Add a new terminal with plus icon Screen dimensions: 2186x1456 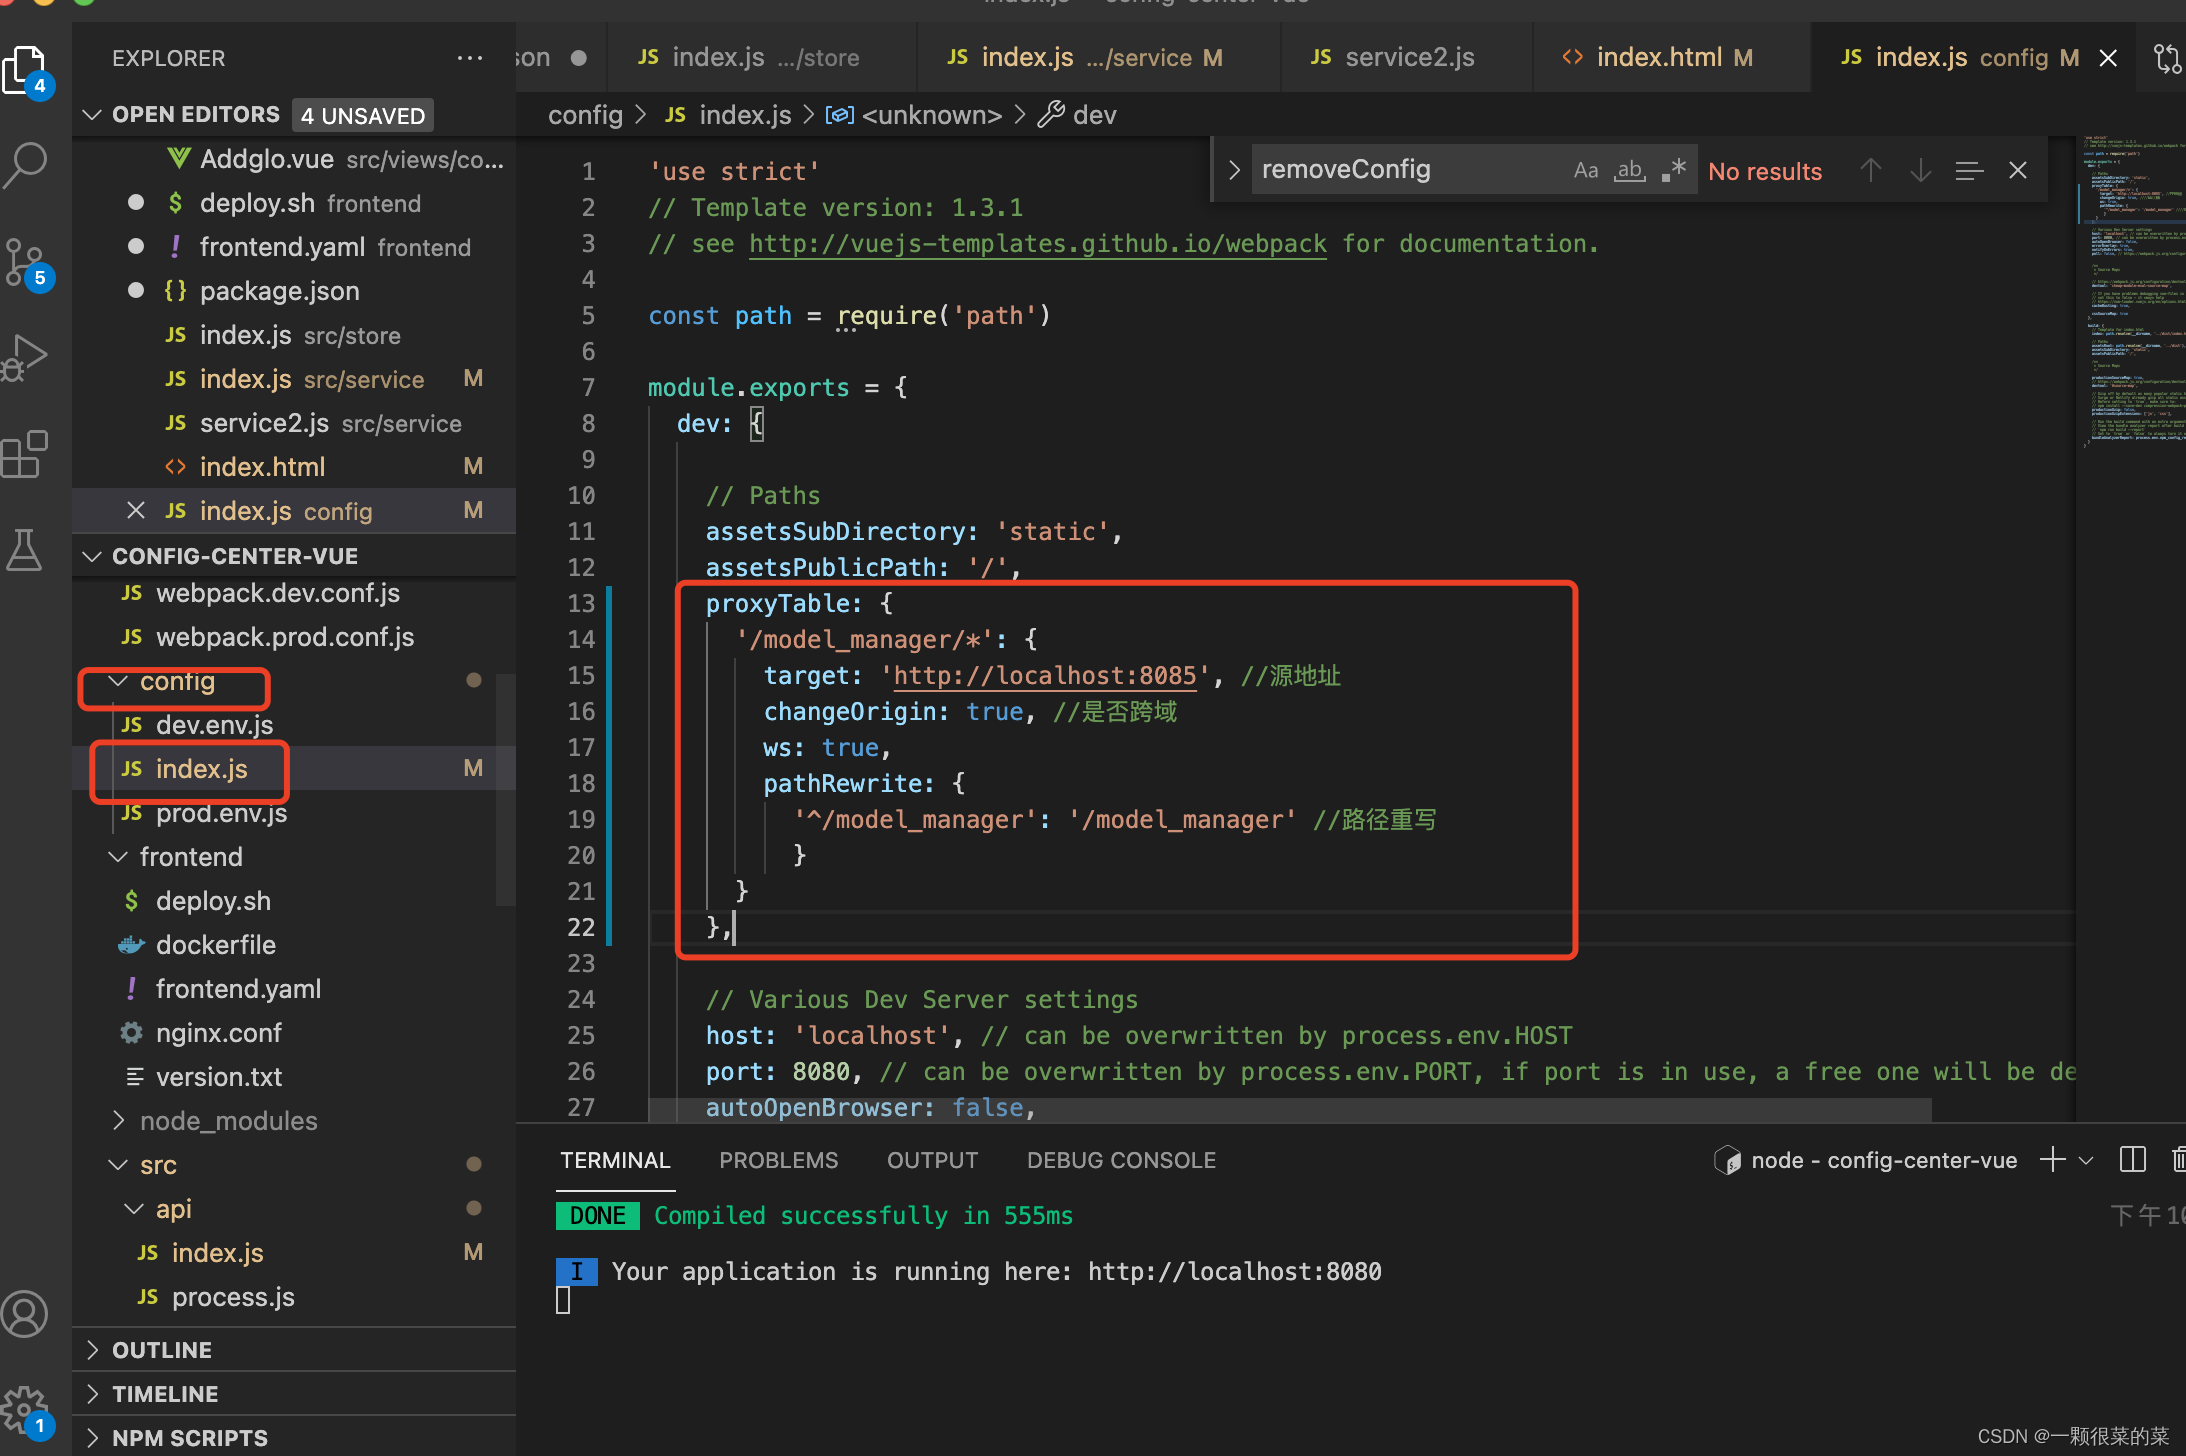click(2053, 1160)
